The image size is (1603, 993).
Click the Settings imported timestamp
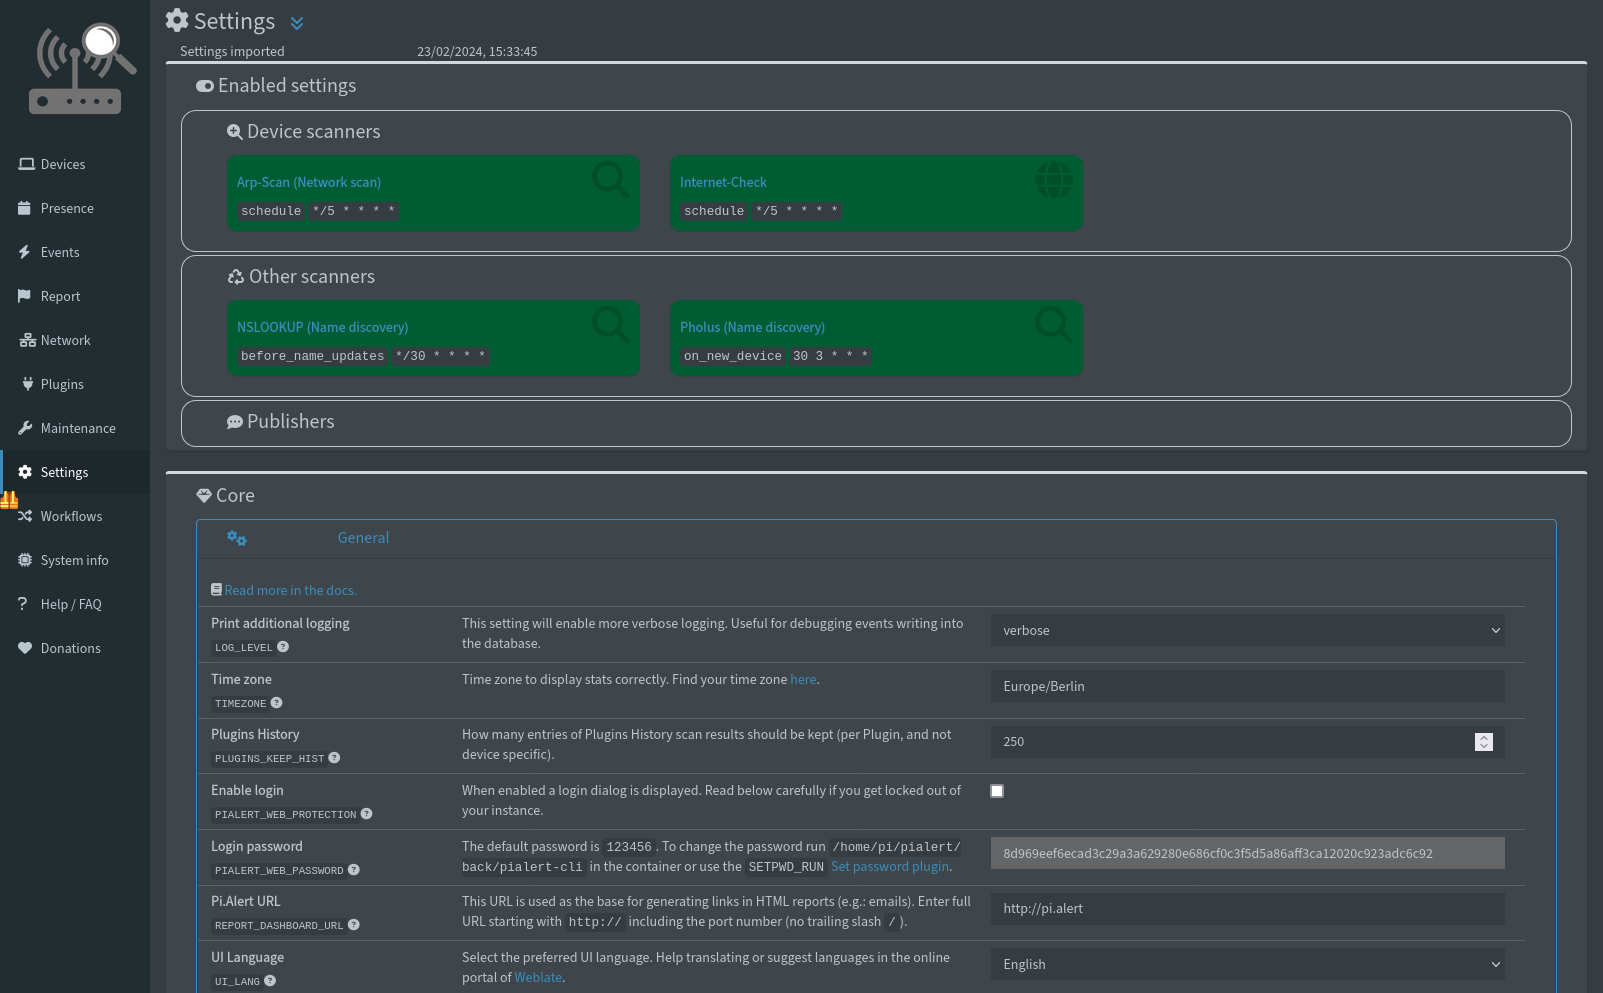pyautogui.click(x=477, y=52)
